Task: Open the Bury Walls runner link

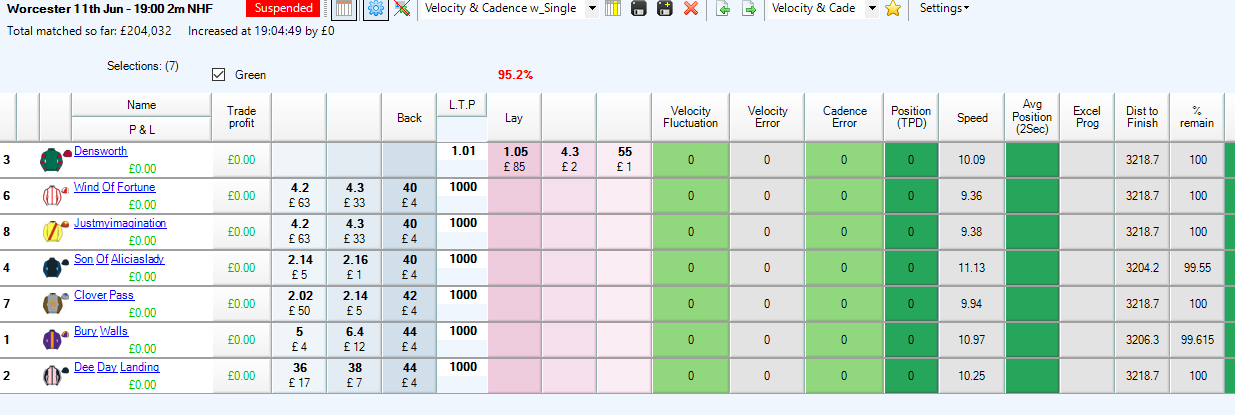Action: (101, 331)
